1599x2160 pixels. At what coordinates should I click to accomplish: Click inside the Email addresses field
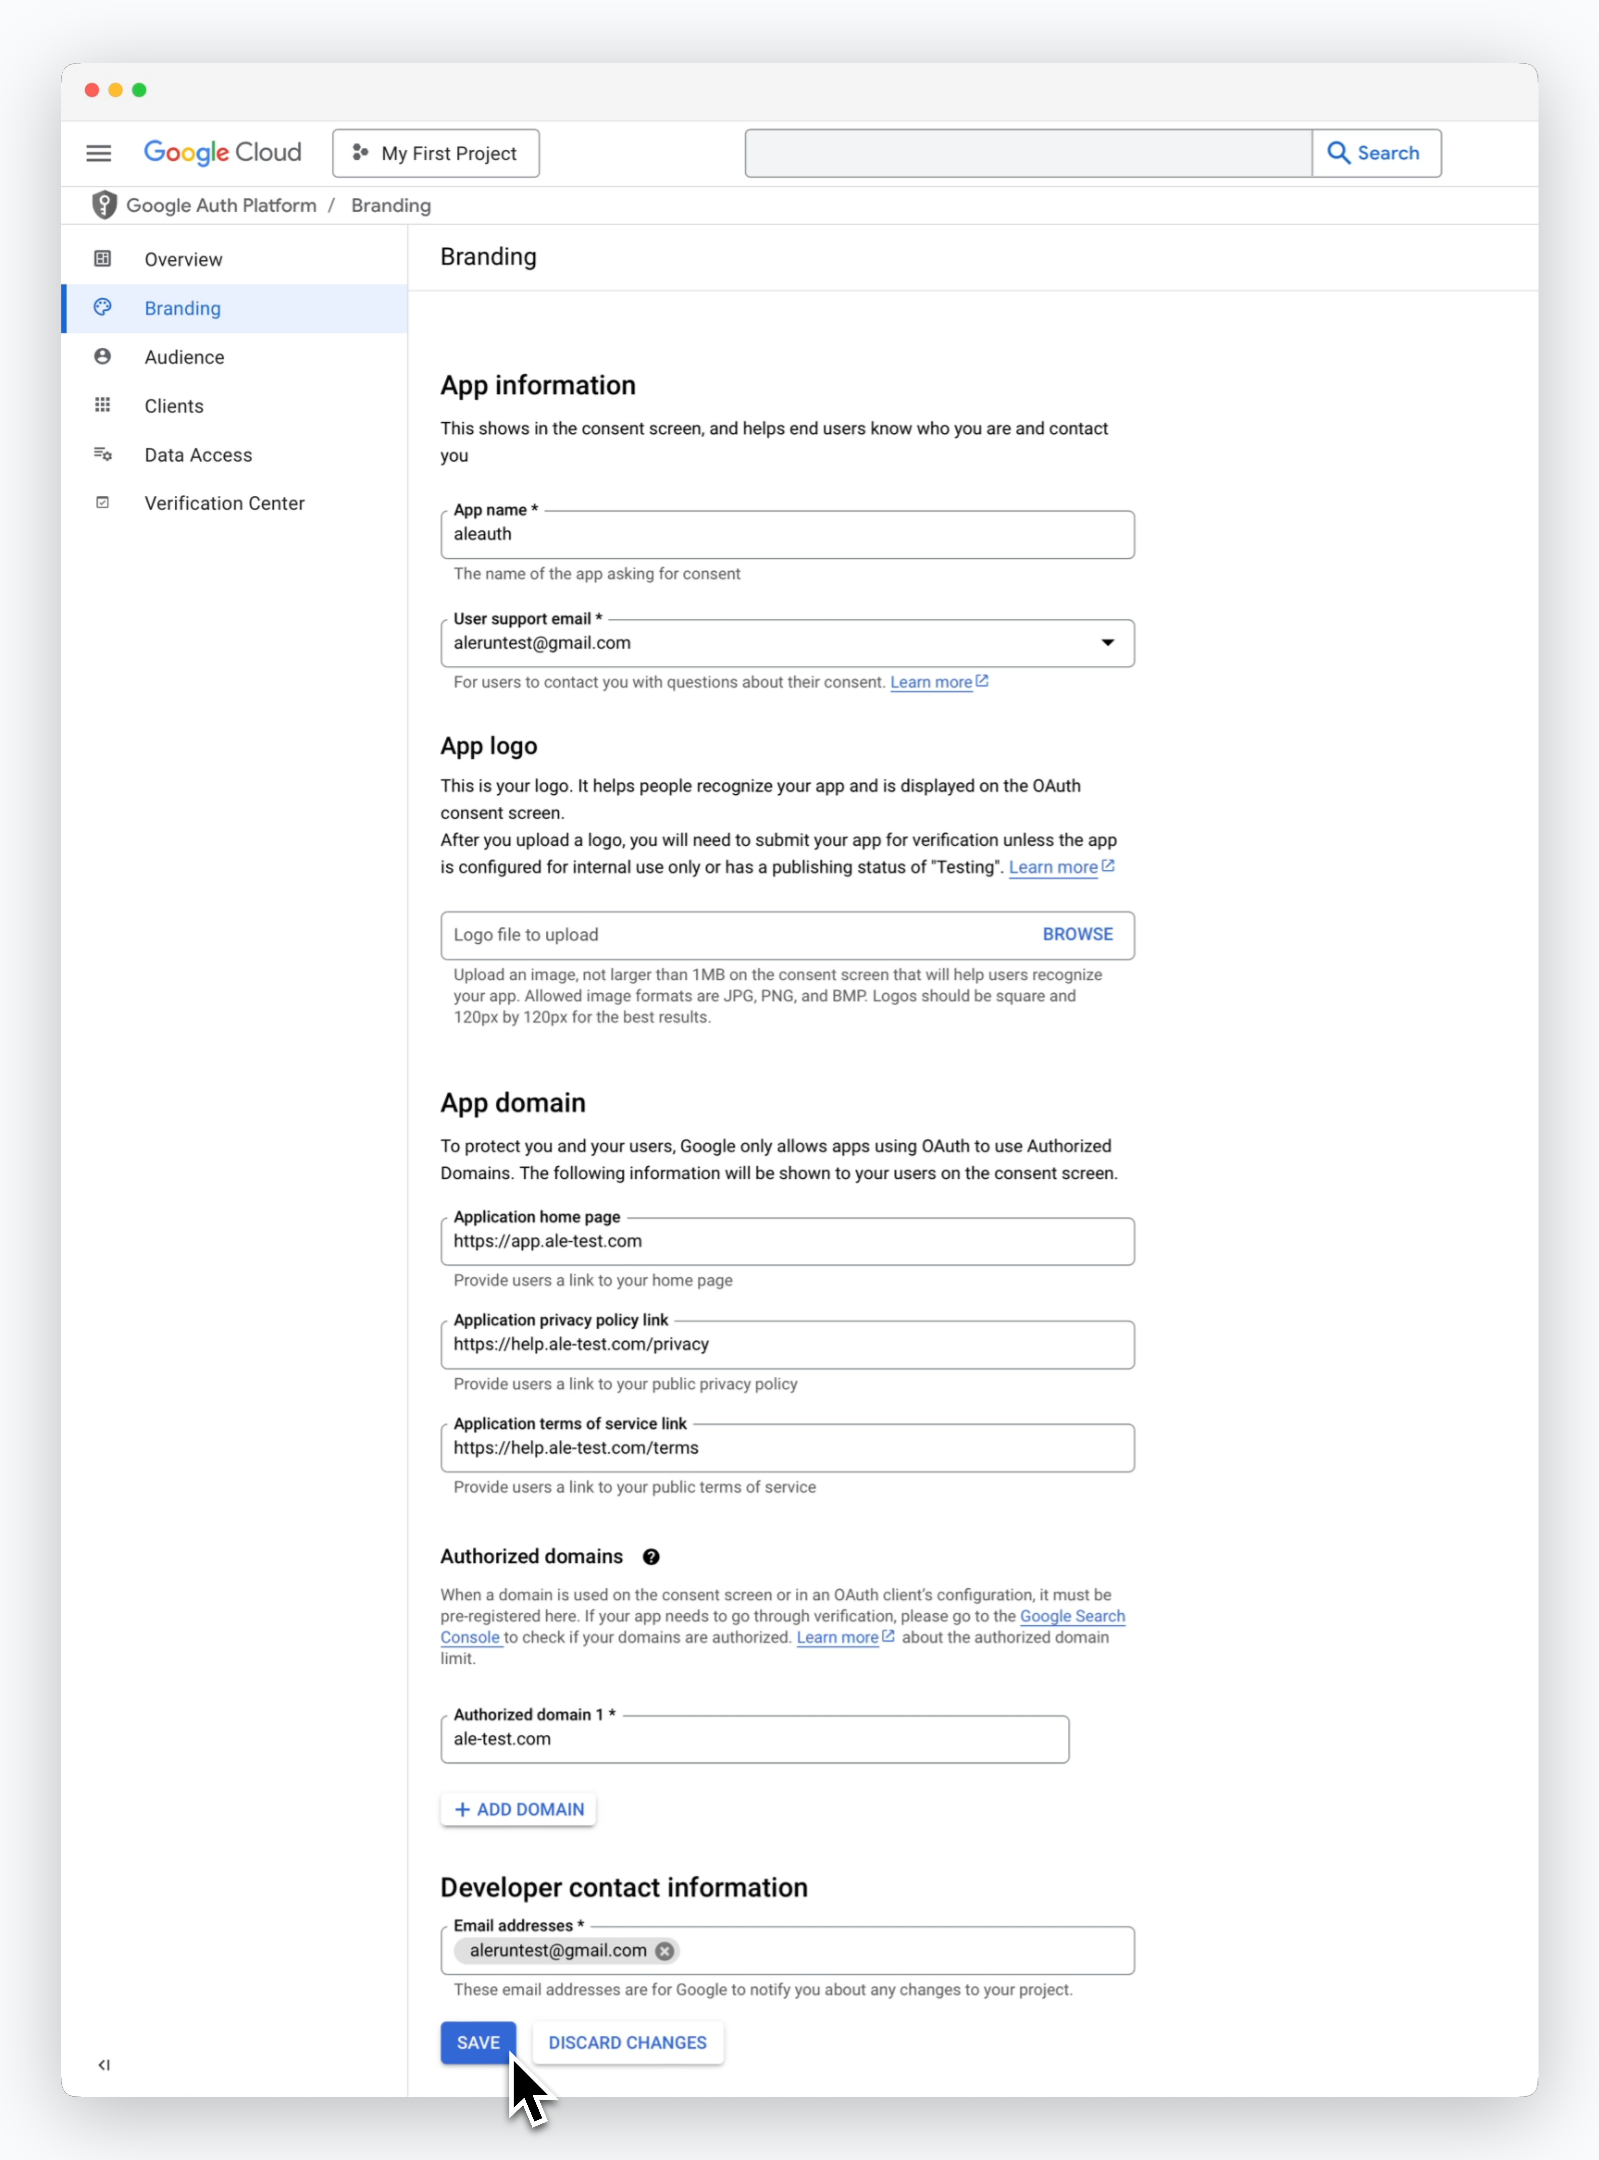point(787,1951)
